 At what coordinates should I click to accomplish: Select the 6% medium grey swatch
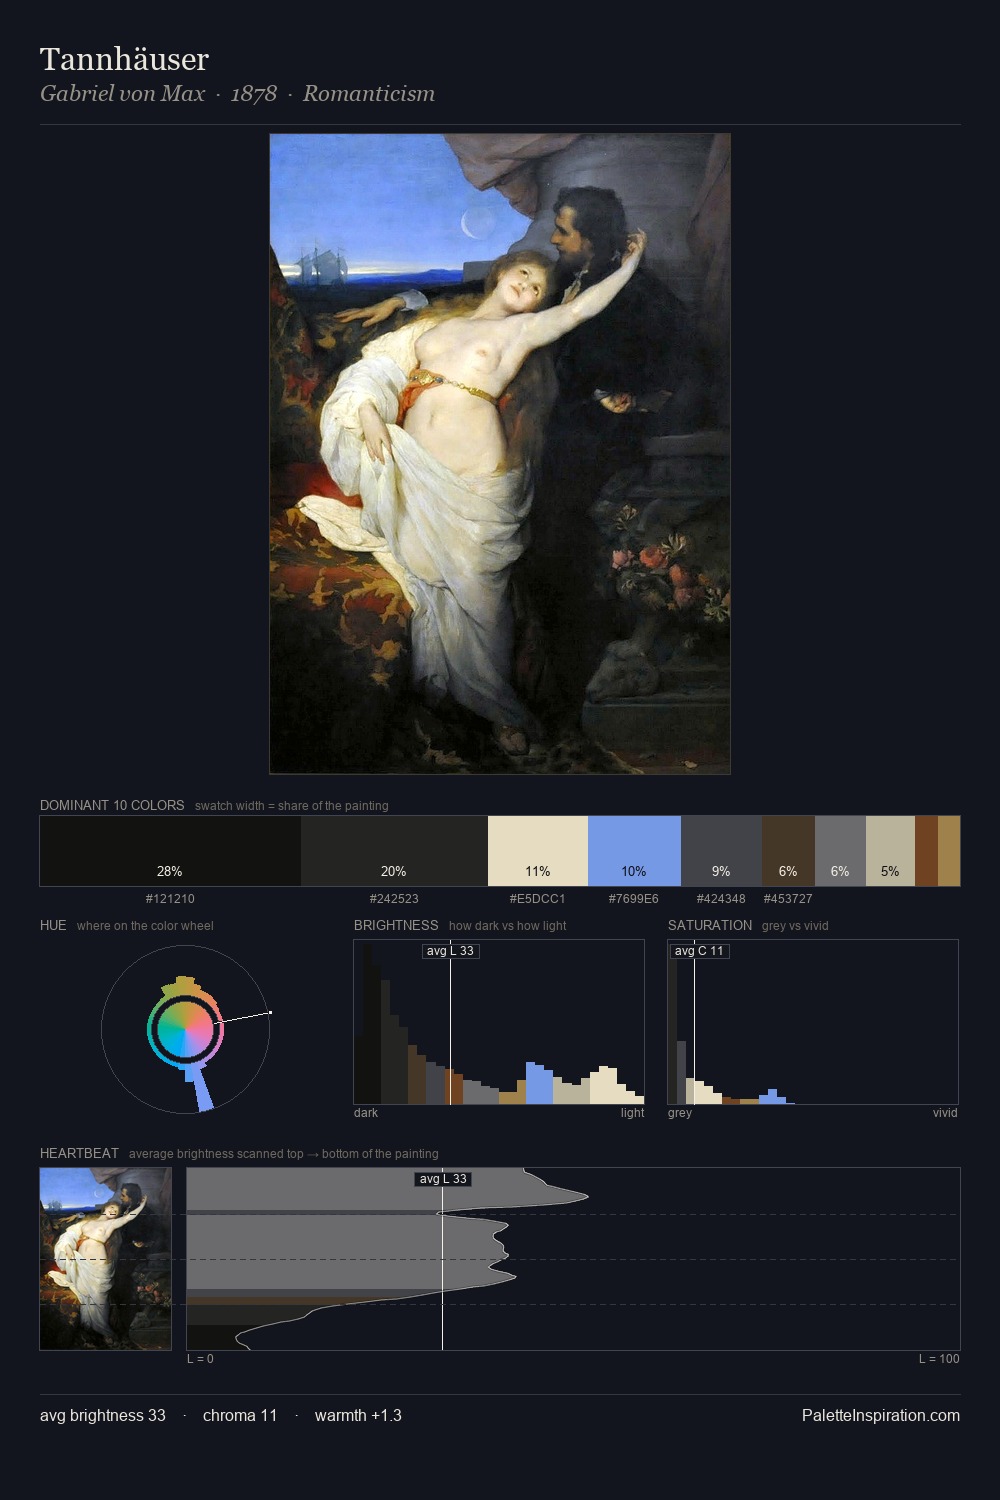pos(840,851)
